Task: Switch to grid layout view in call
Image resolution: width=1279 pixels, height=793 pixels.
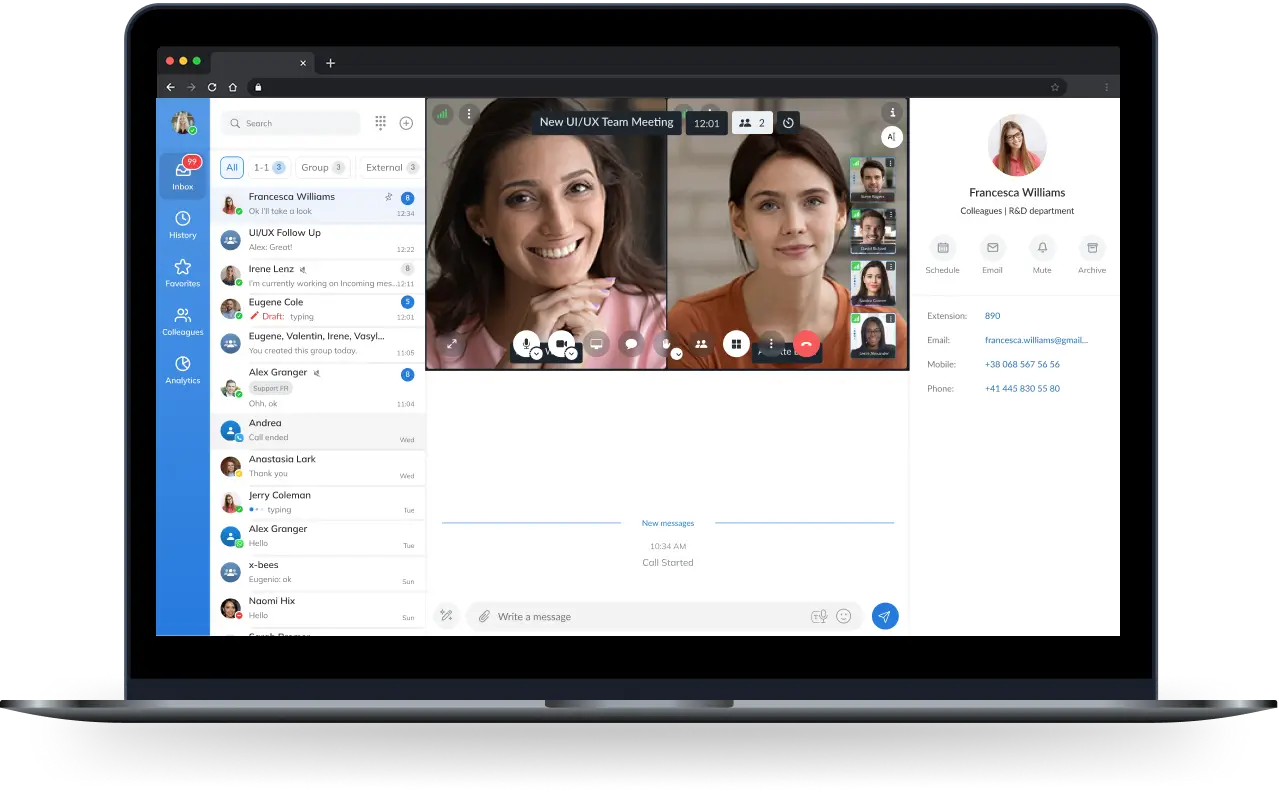Action: [x=736, y=344]
